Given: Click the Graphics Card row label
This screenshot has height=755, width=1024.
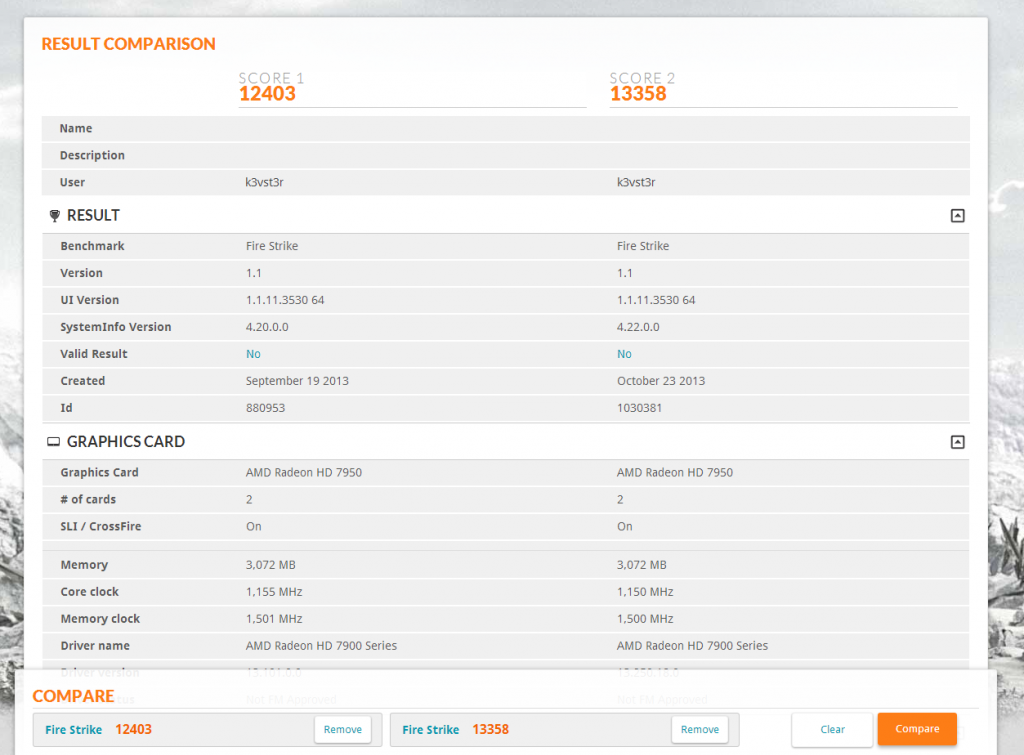Looking at the screenshot, I should point(99,473).
